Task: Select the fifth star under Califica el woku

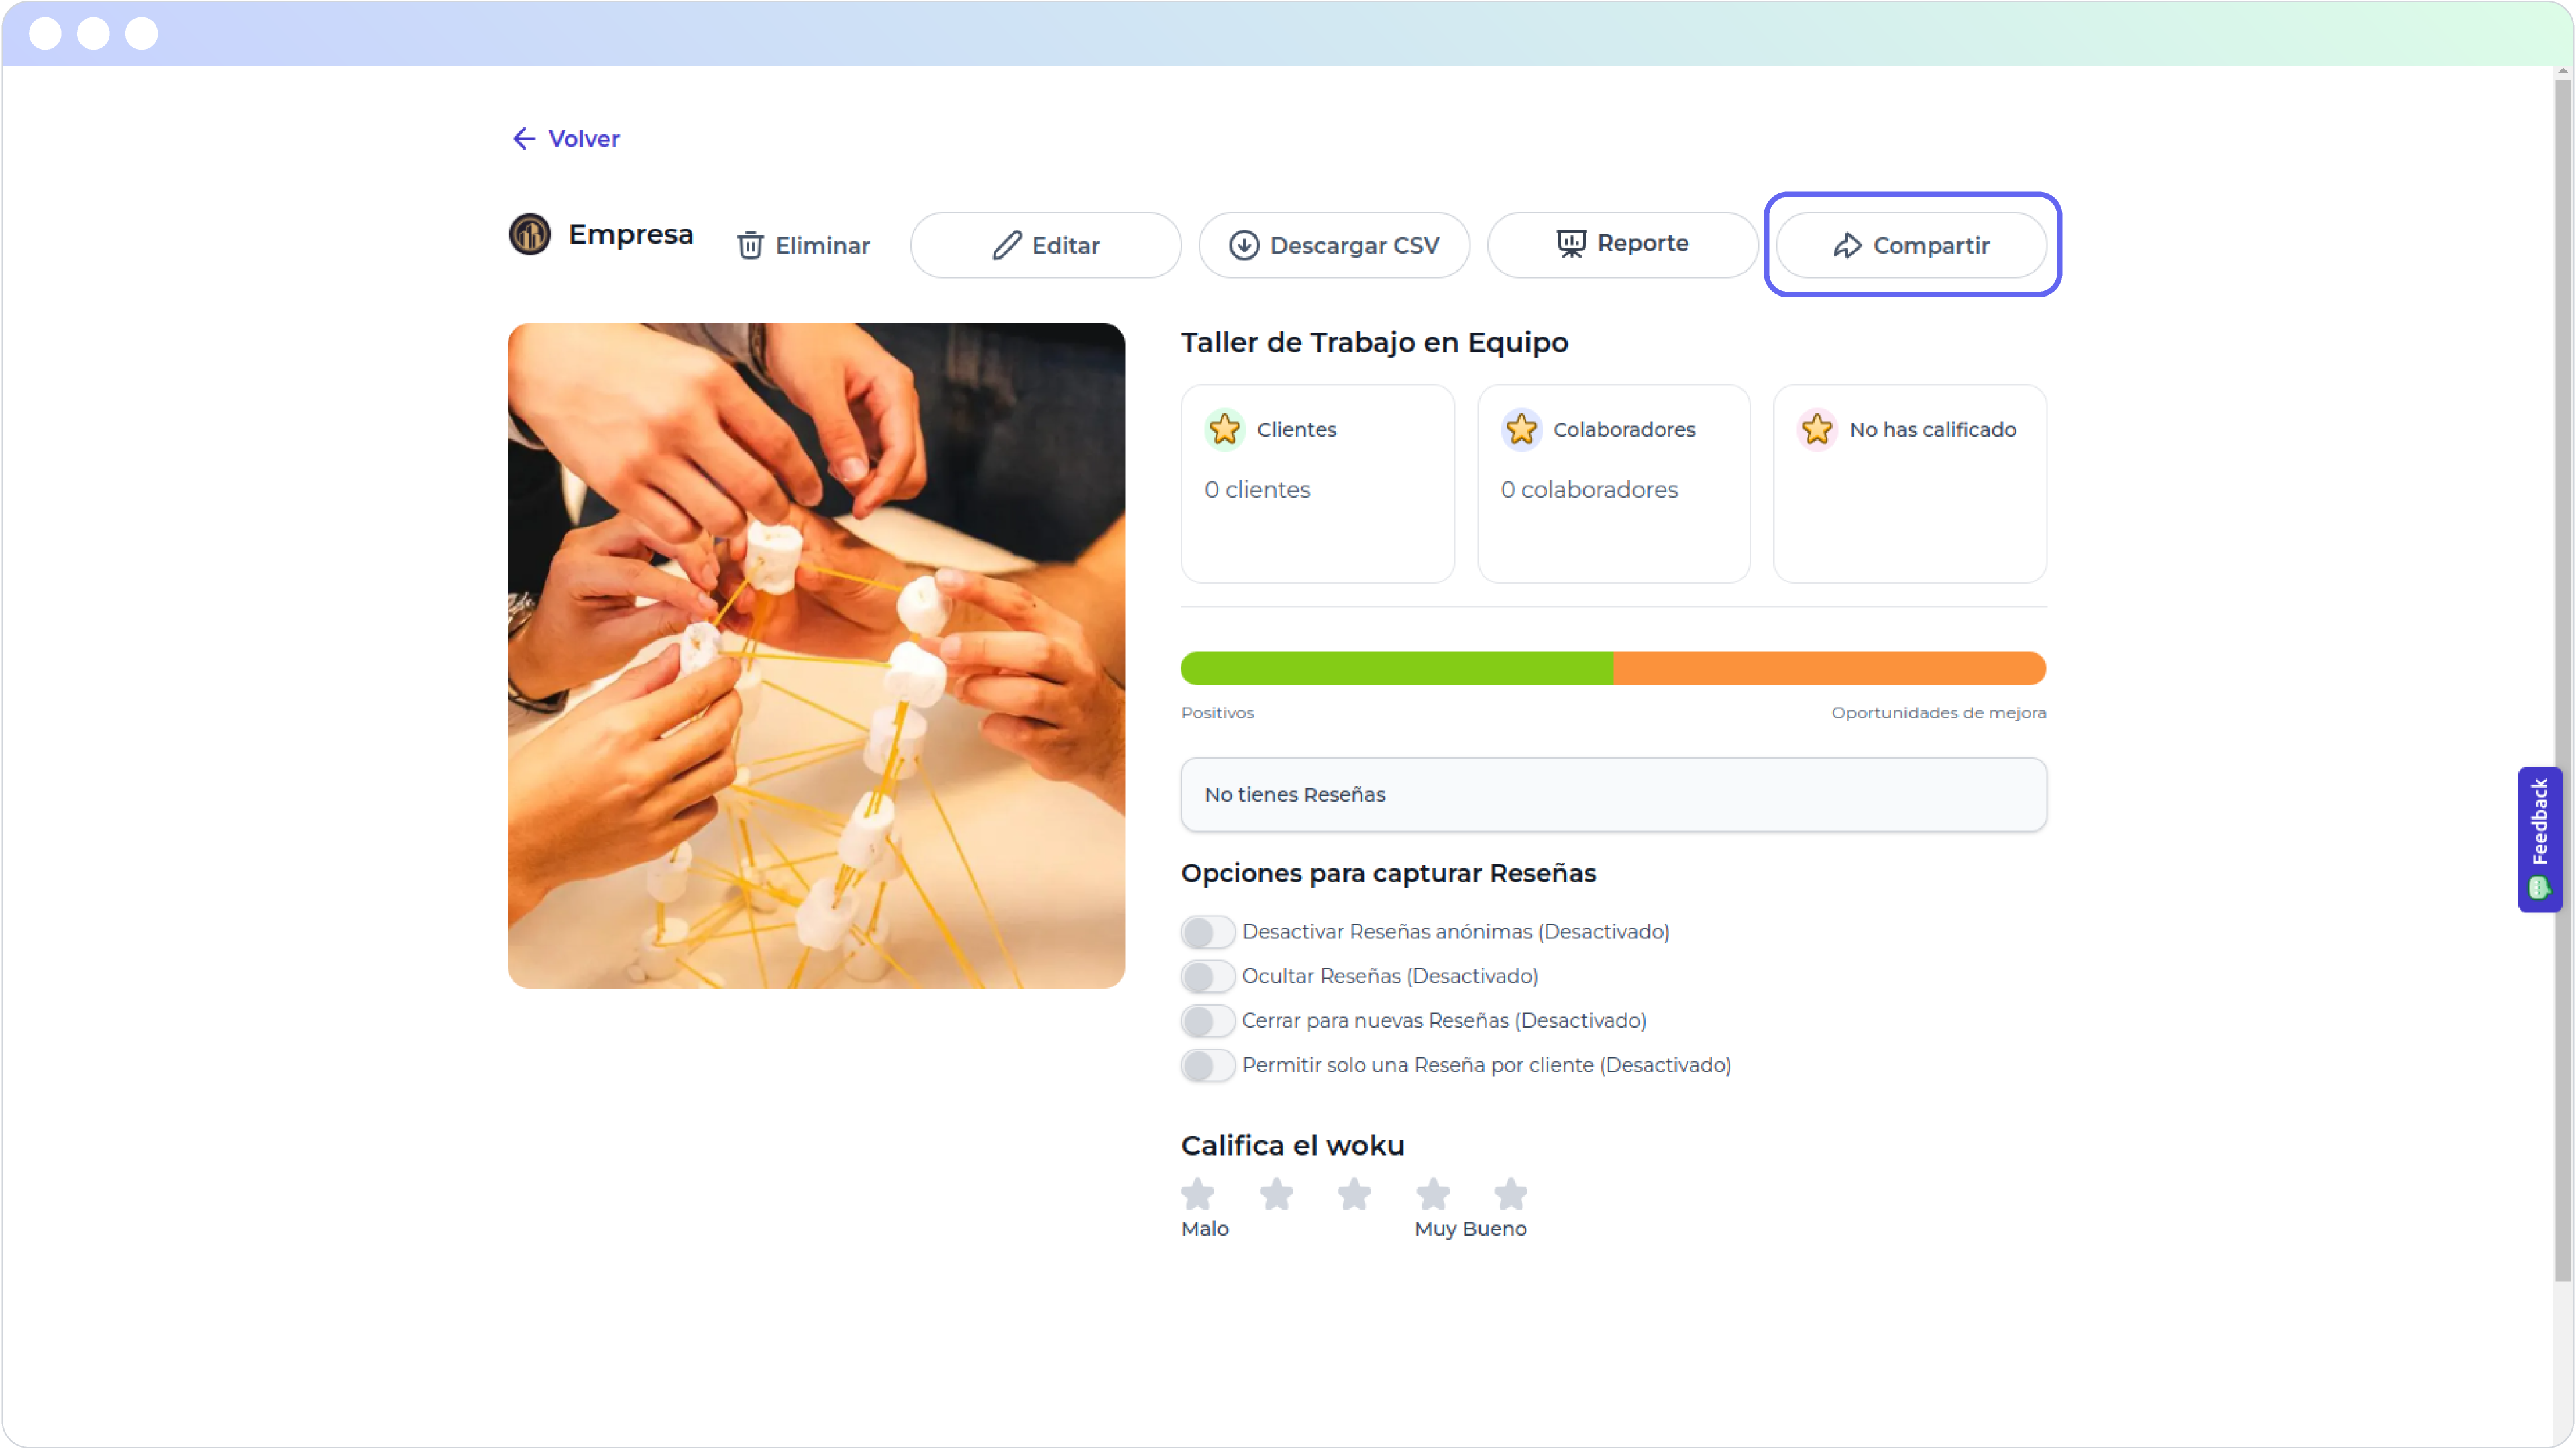Action: 1510,1193
